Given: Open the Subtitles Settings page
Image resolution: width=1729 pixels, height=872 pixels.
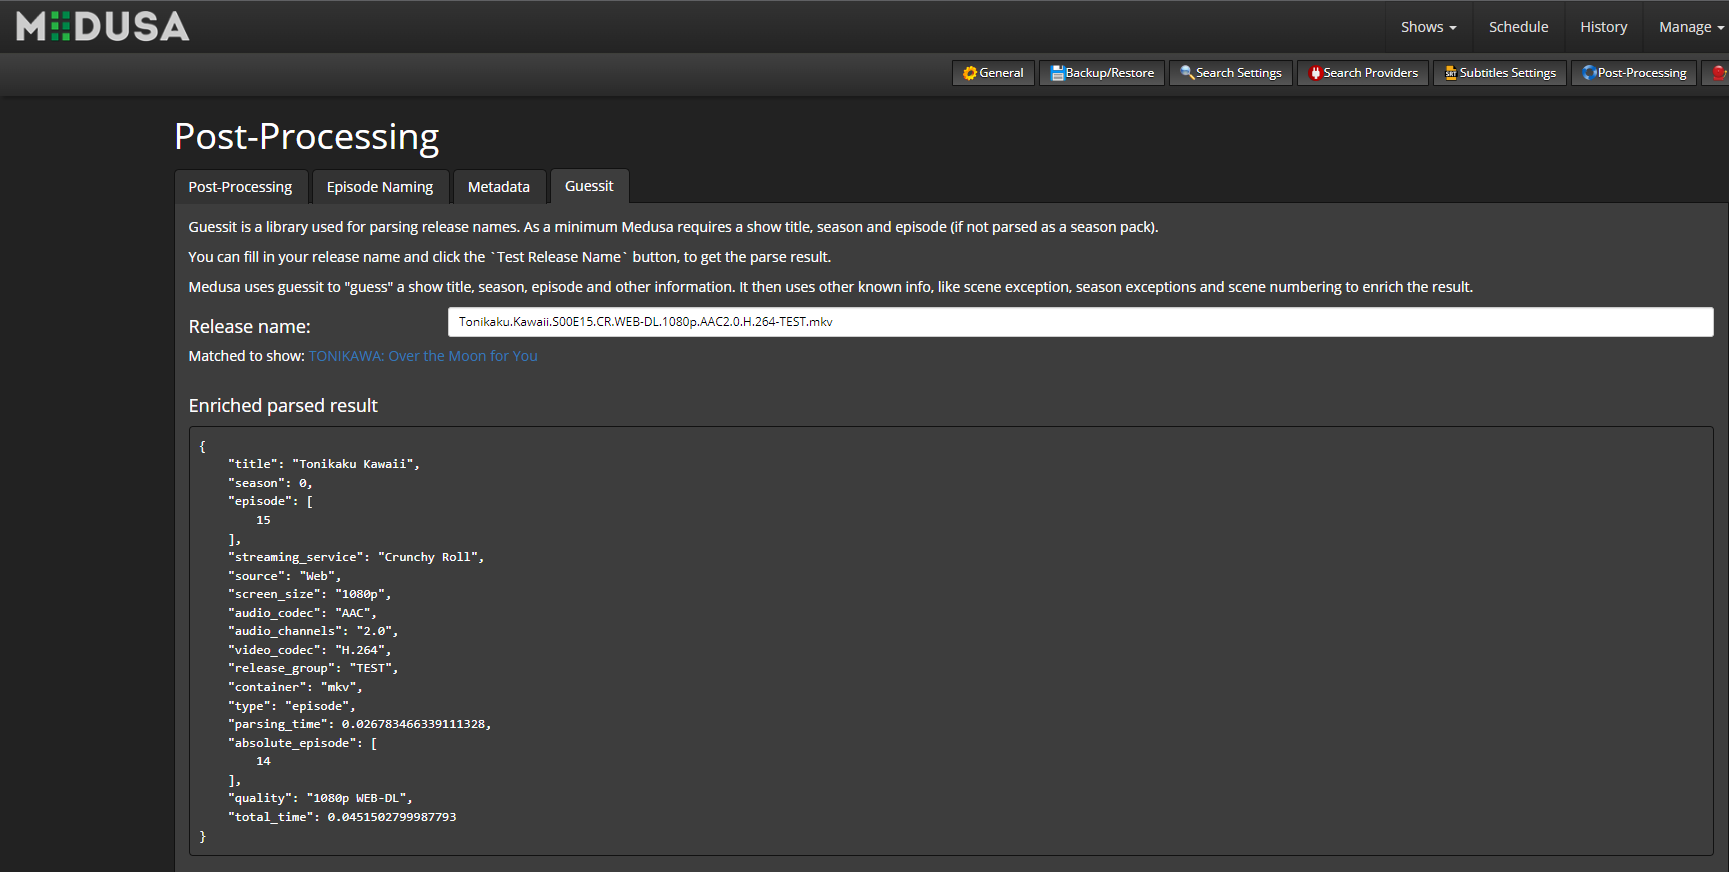Looking at the screenshot, I should [1500, 73].
